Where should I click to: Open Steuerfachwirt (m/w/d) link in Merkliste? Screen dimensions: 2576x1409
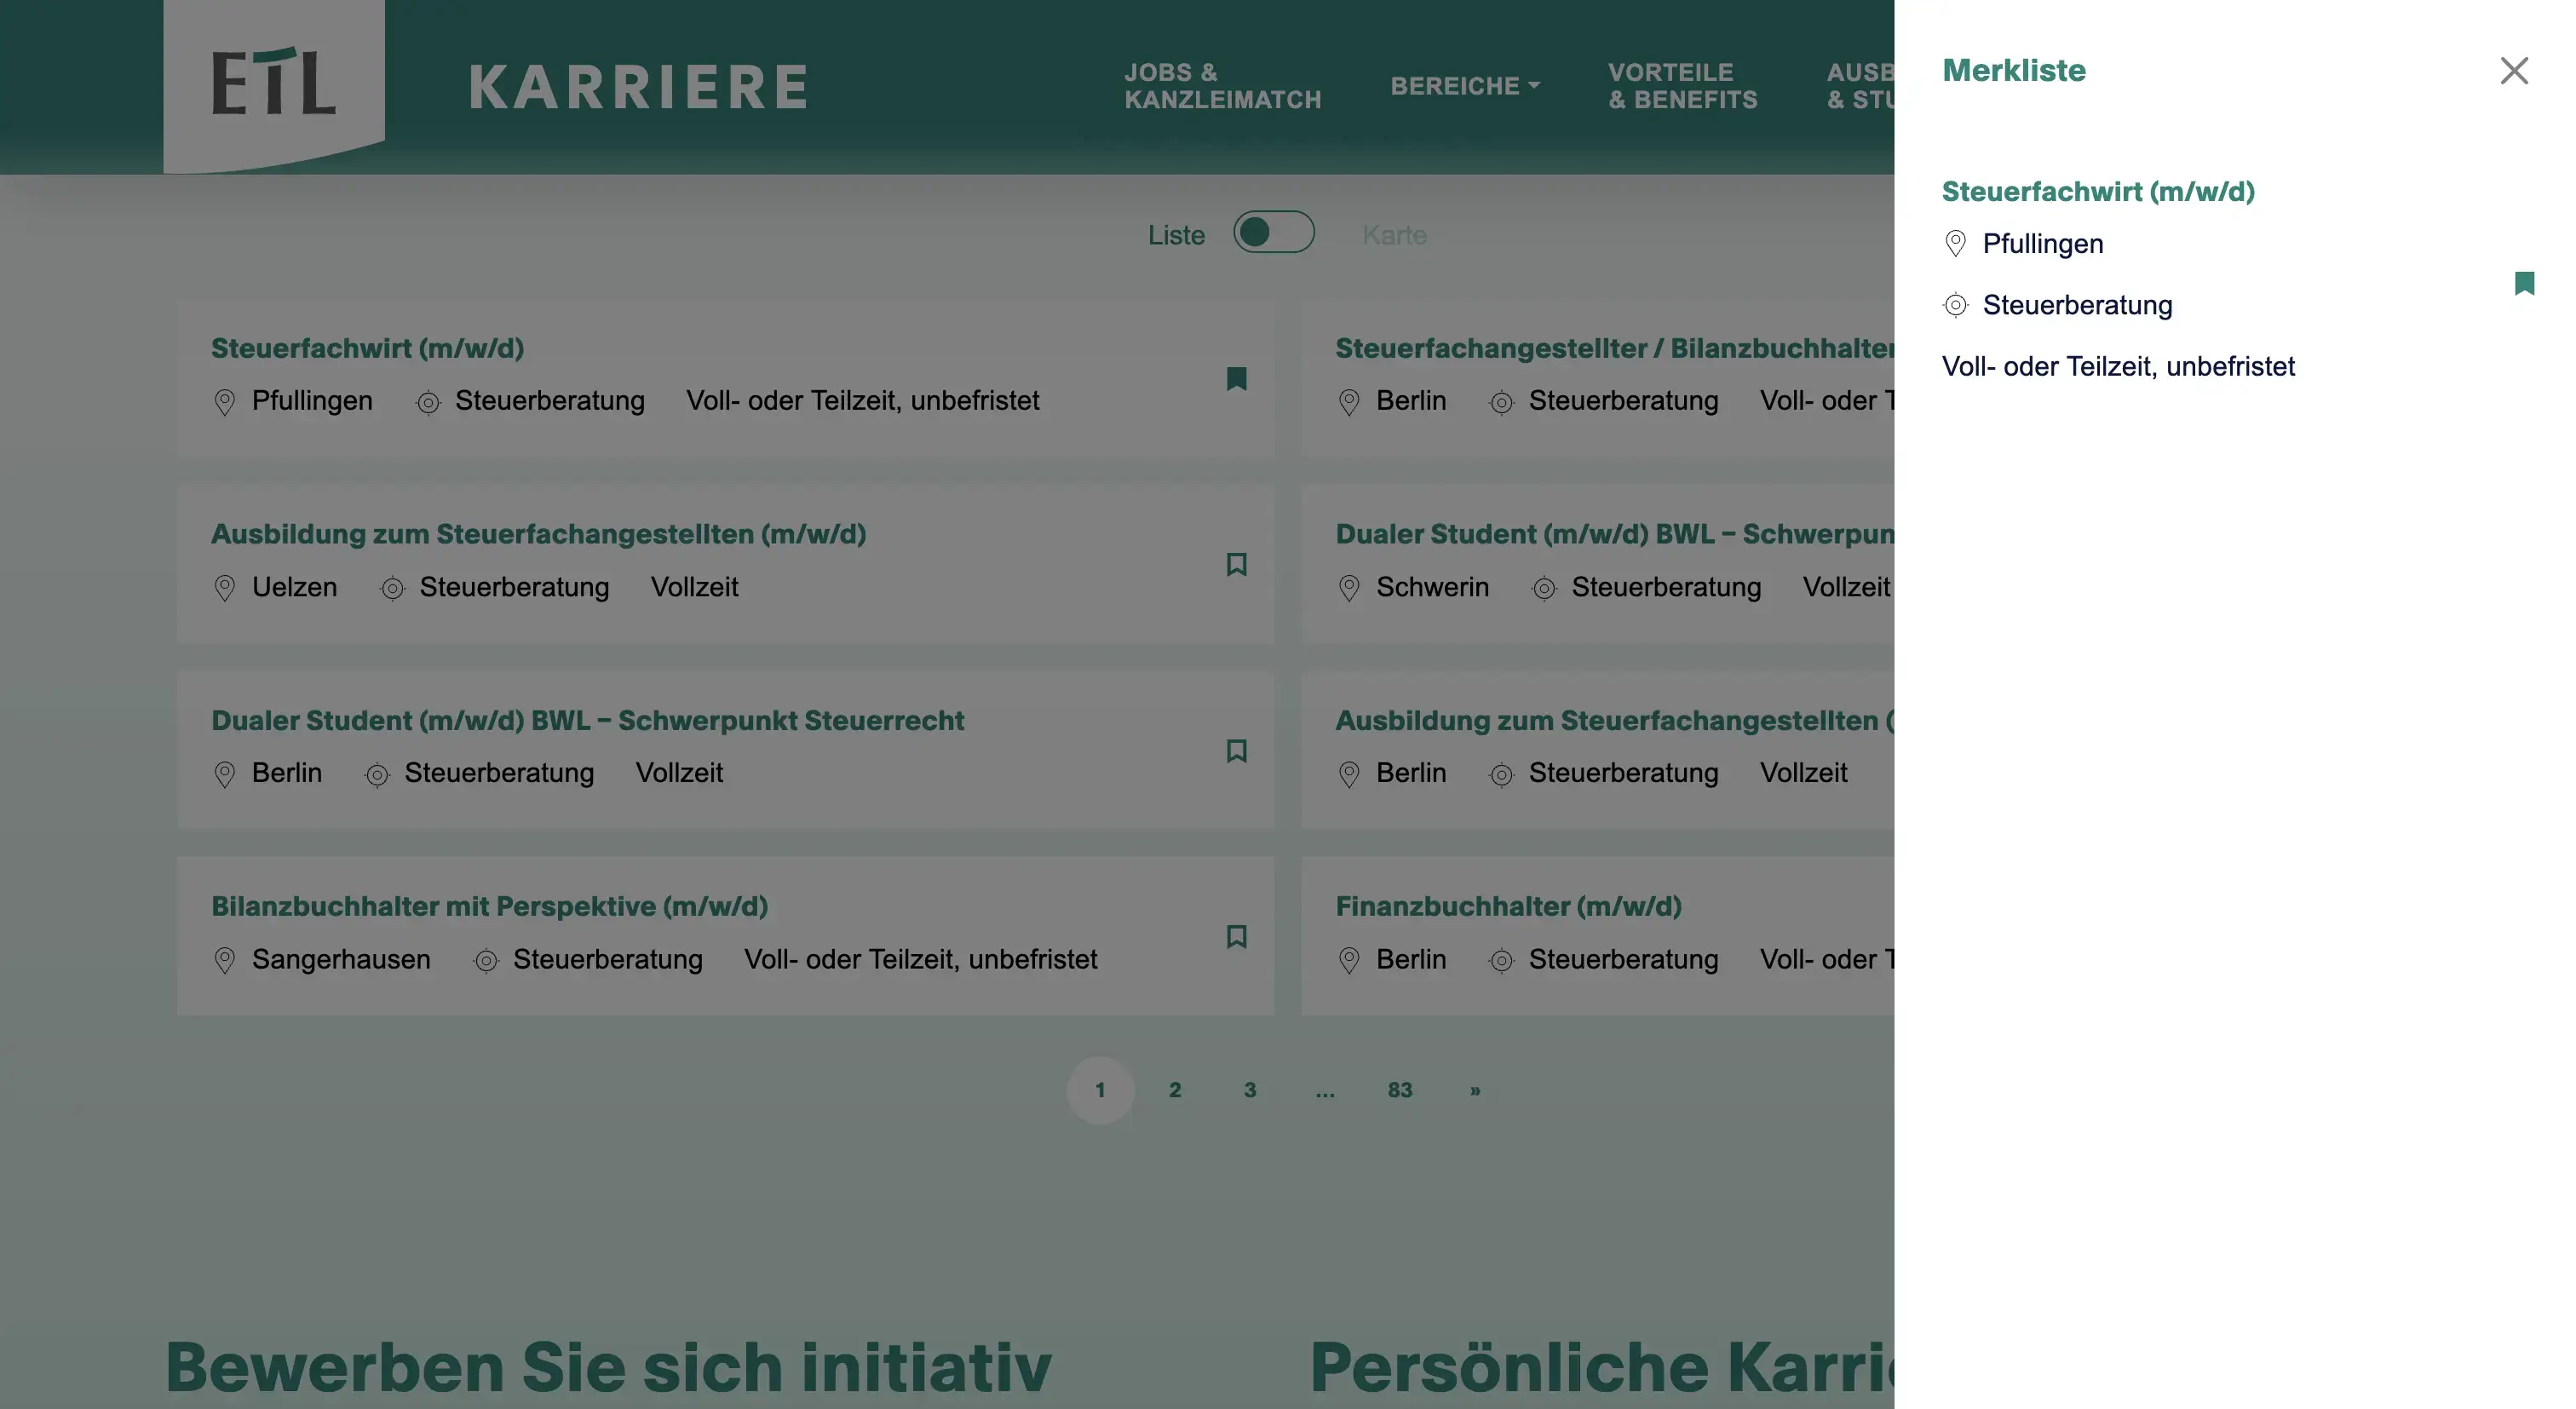2097,191
